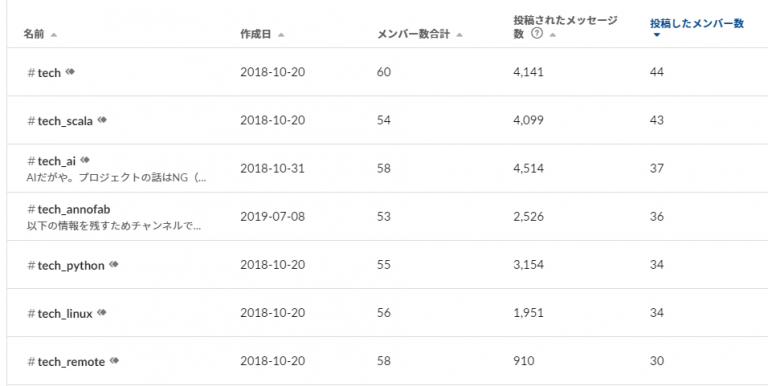Click the shared icon next to tech_remote
768x386 pixels.
[114, 361]
